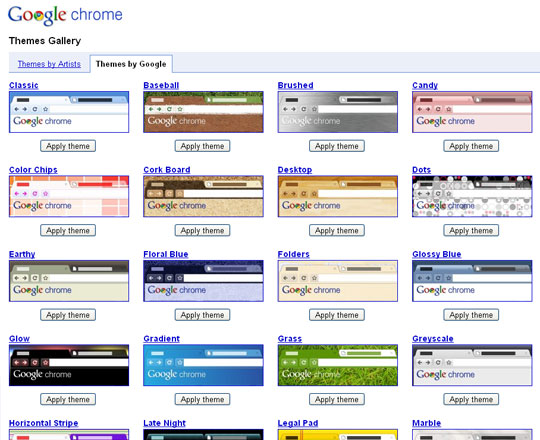Open the Grass theme link

click(290, 338)
